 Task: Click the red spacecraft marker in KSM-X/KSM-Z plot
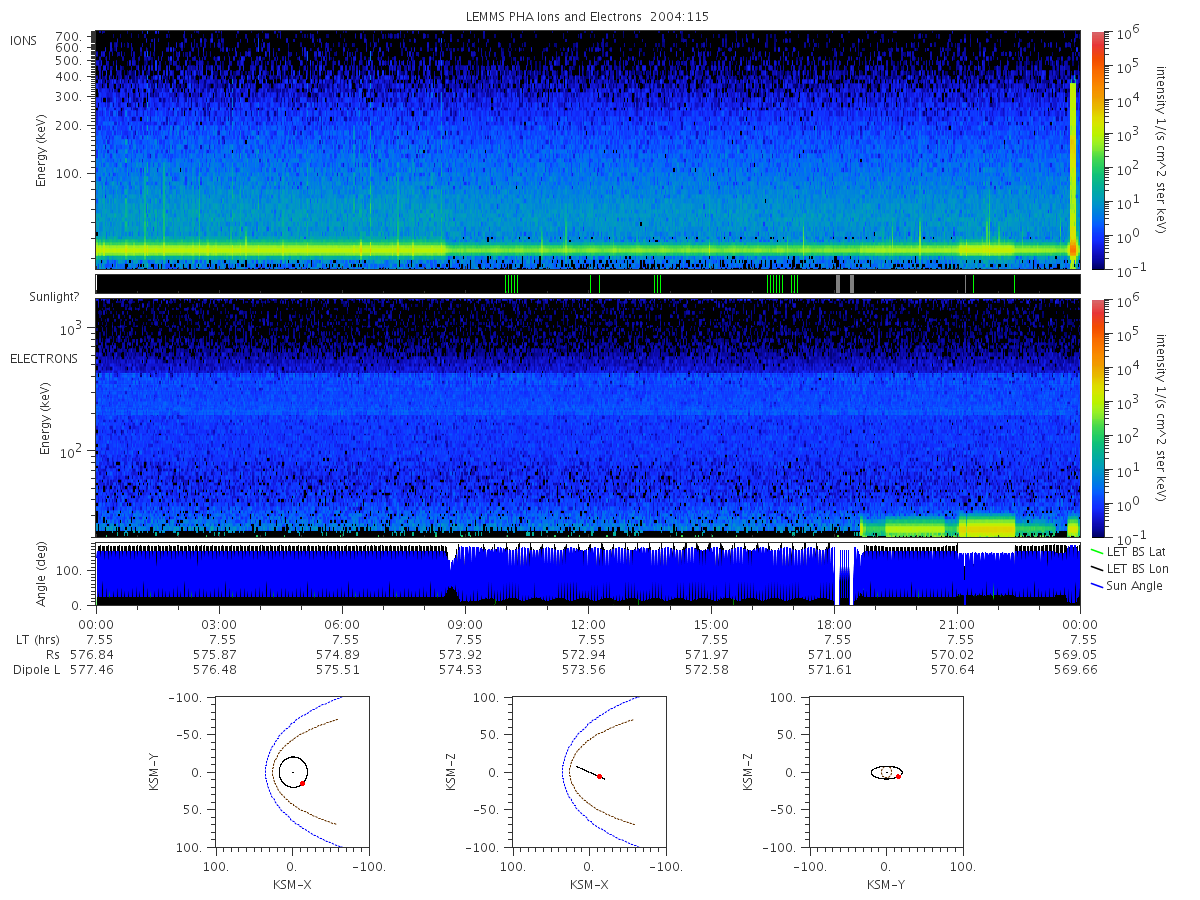click(599, 776)
